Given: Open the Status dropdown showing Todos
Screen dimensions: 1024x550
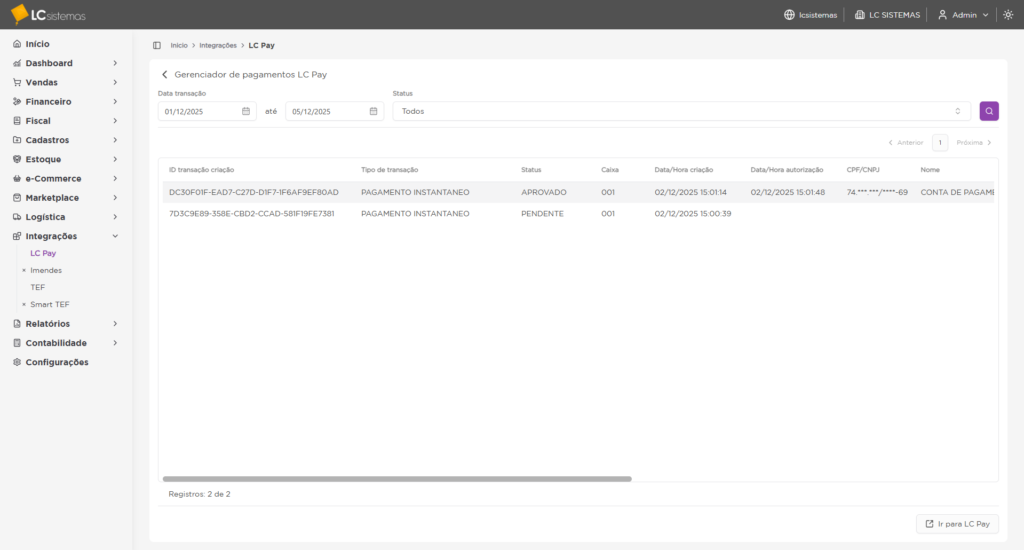Looking at the screenshot, I should [x=680, y=111].
